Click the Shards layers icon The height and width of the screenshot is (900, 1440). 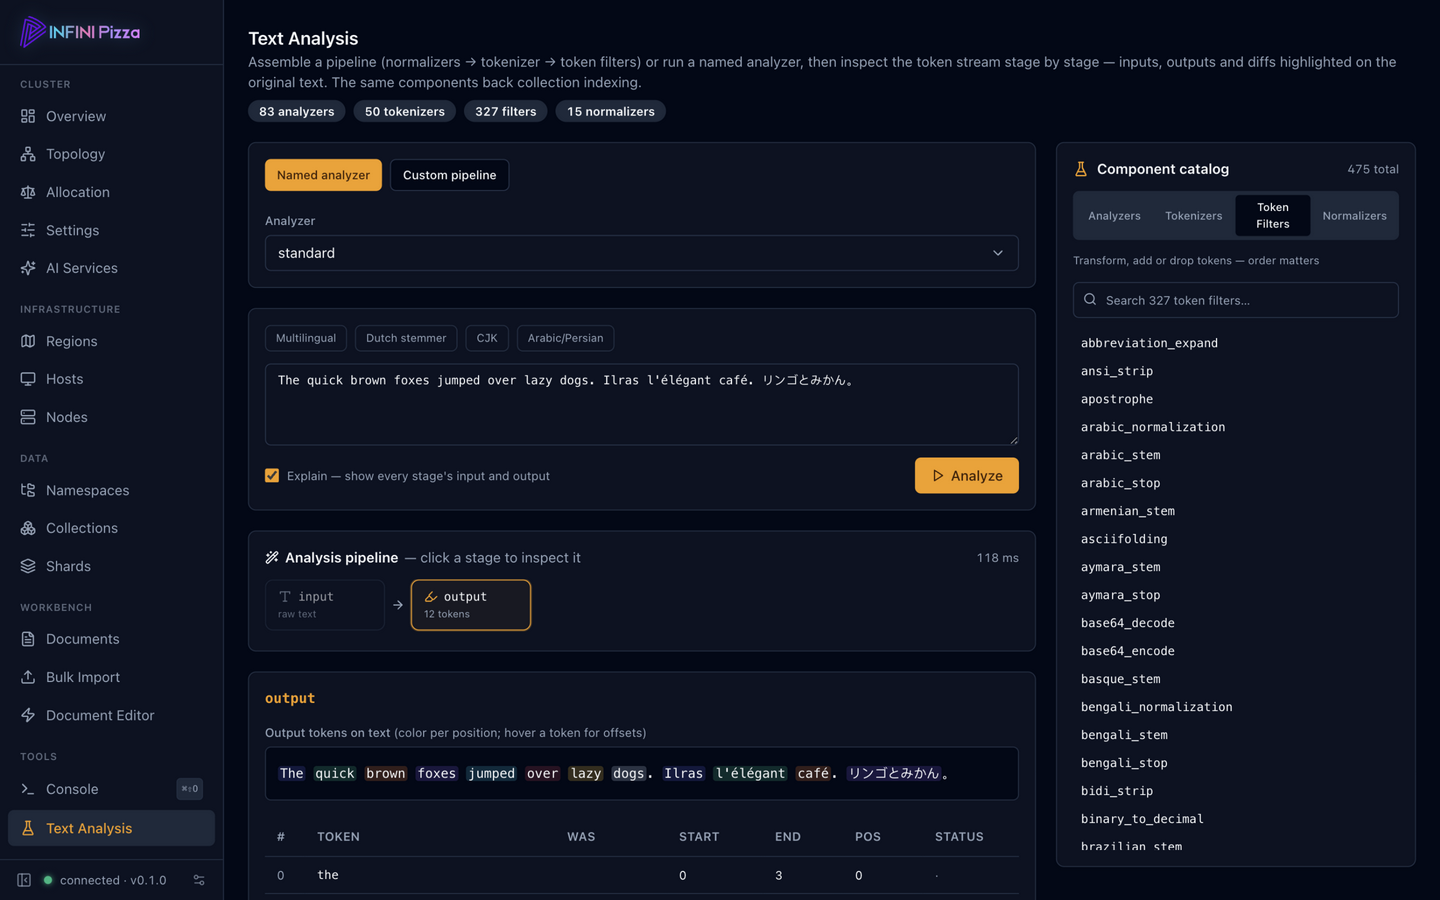[x=28, y=566]
